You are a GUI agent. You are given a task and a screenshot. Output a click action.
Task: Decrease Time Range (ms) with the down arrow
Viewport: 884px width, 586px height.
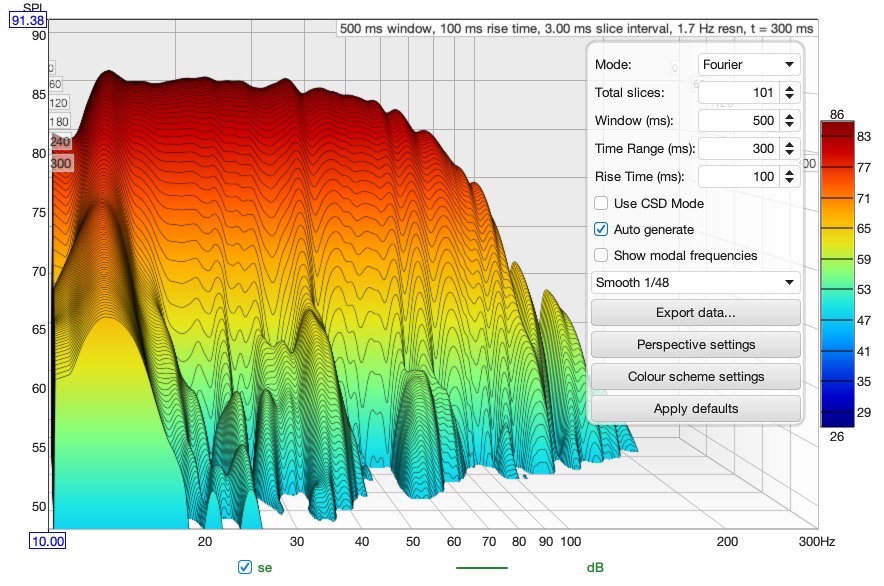tap(789, 153)
